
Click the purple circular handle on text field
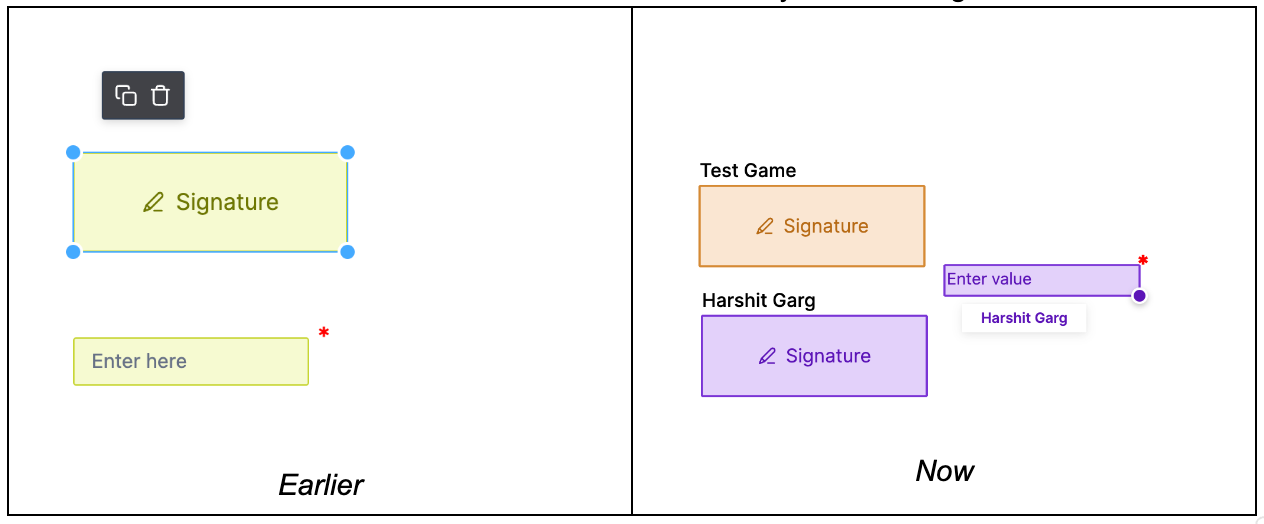[x=1139, y=295]
